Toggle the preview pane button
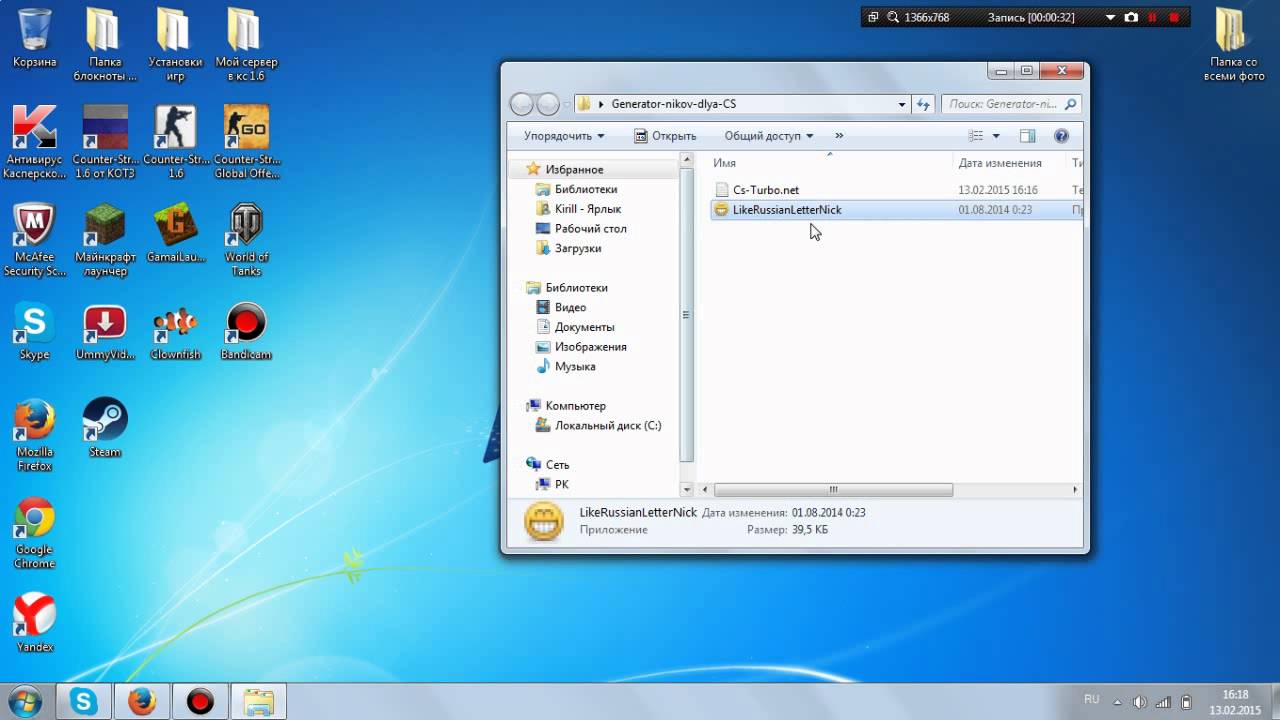The width and height of the screenshot is (1280, 720). coord(1027,136)
